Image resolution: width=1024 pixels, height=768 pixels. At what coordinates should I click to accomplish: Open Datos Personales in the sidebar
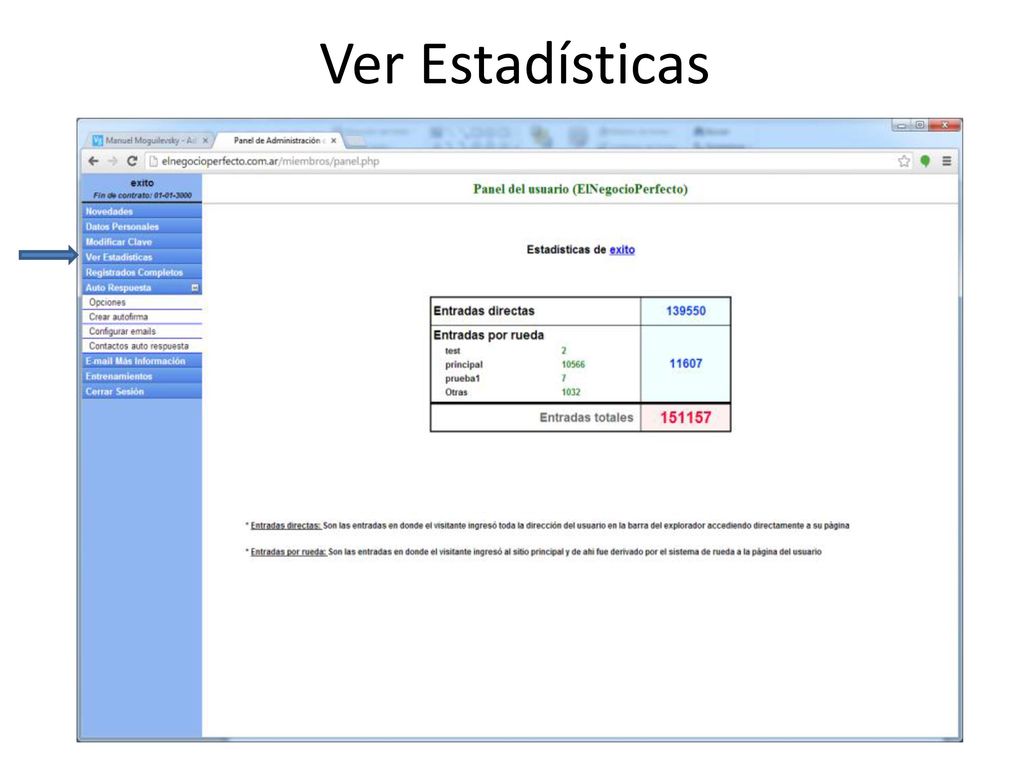[142, 227]
